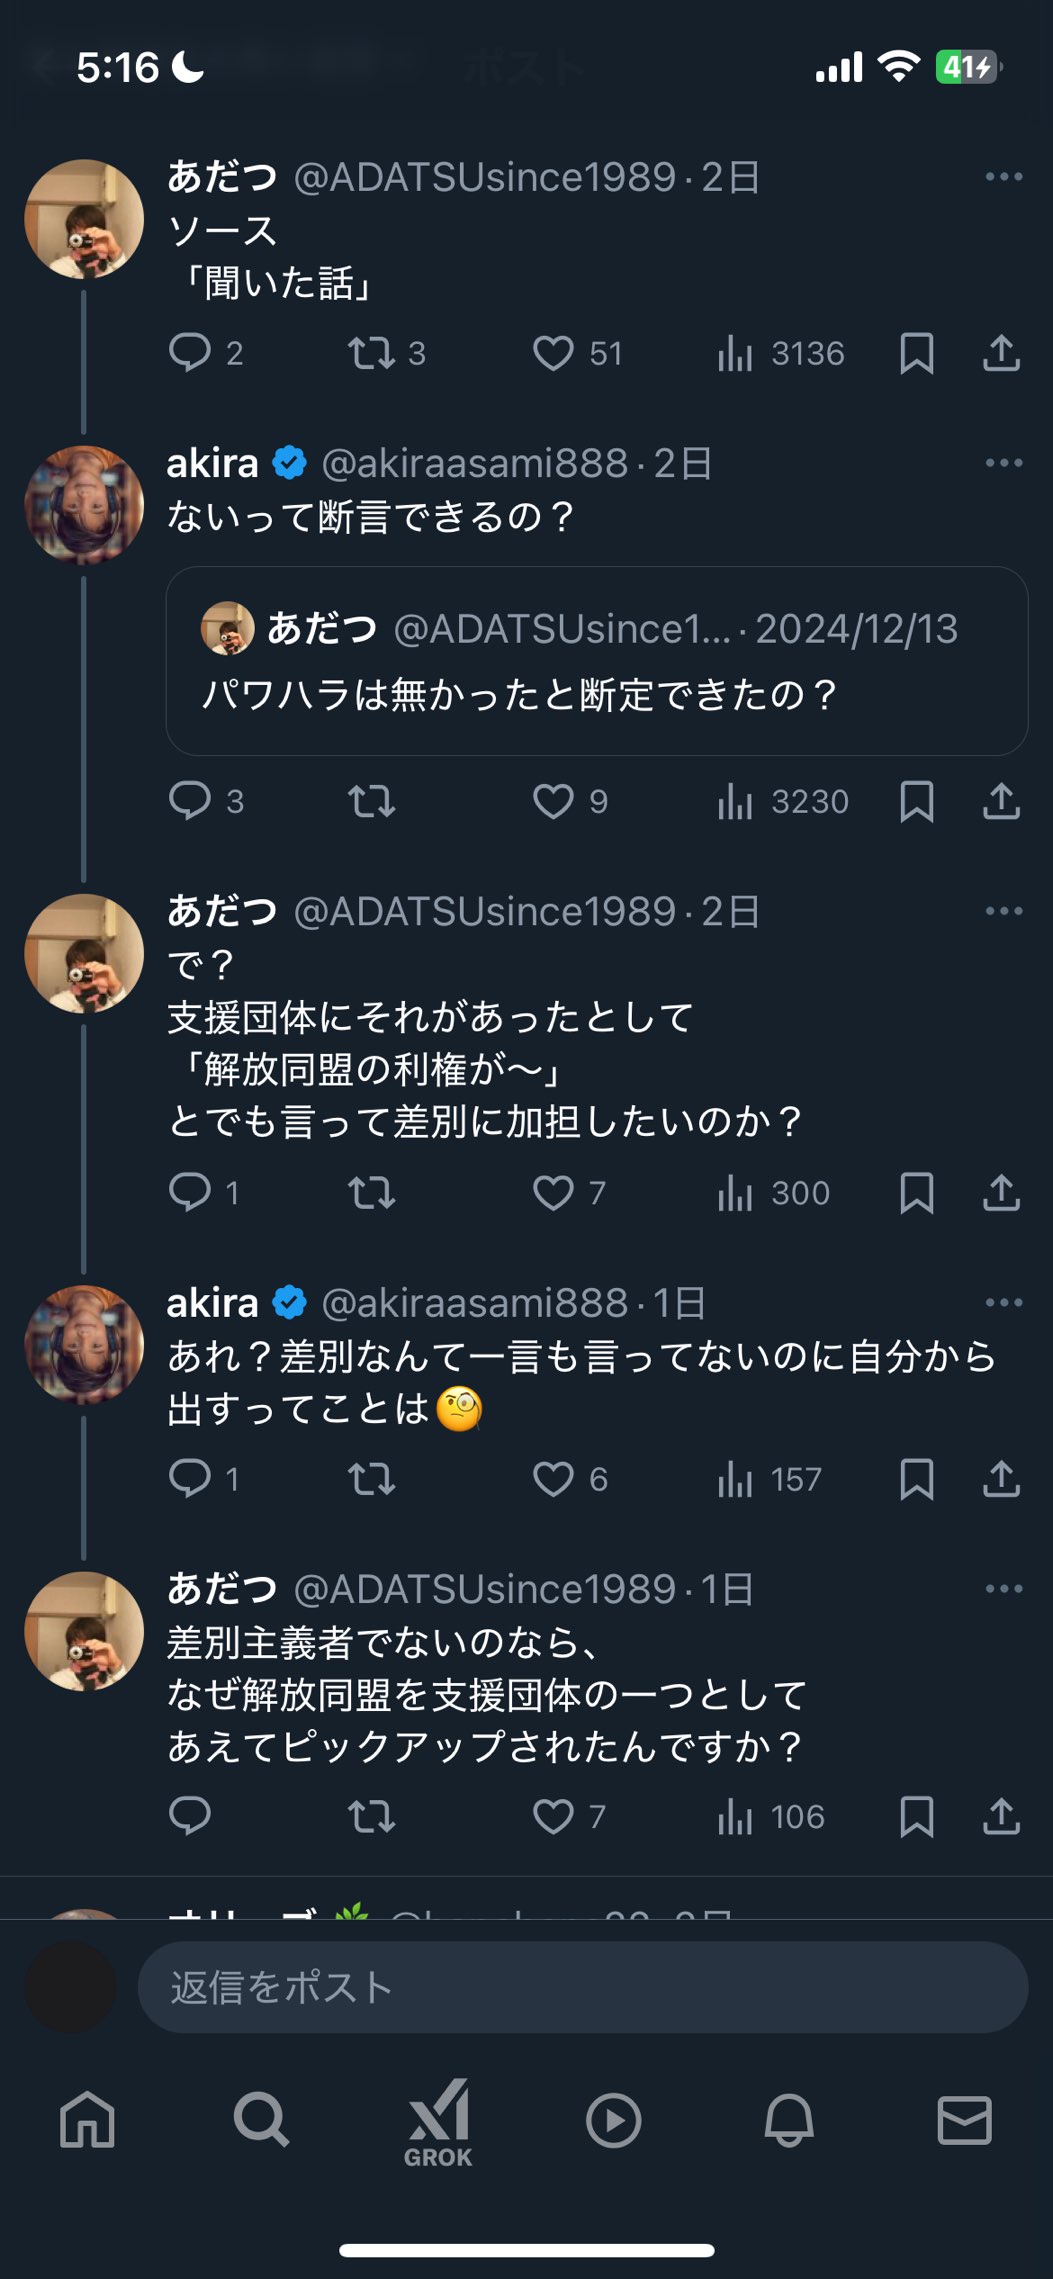Like the akira post with 6 likes
Screen dimensions: 1053x2279
553,1479
